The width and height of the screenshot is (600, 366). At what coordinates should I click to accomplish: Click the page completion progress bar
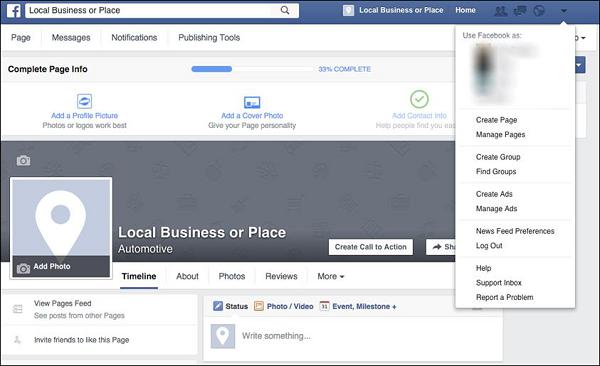[252, 69]
